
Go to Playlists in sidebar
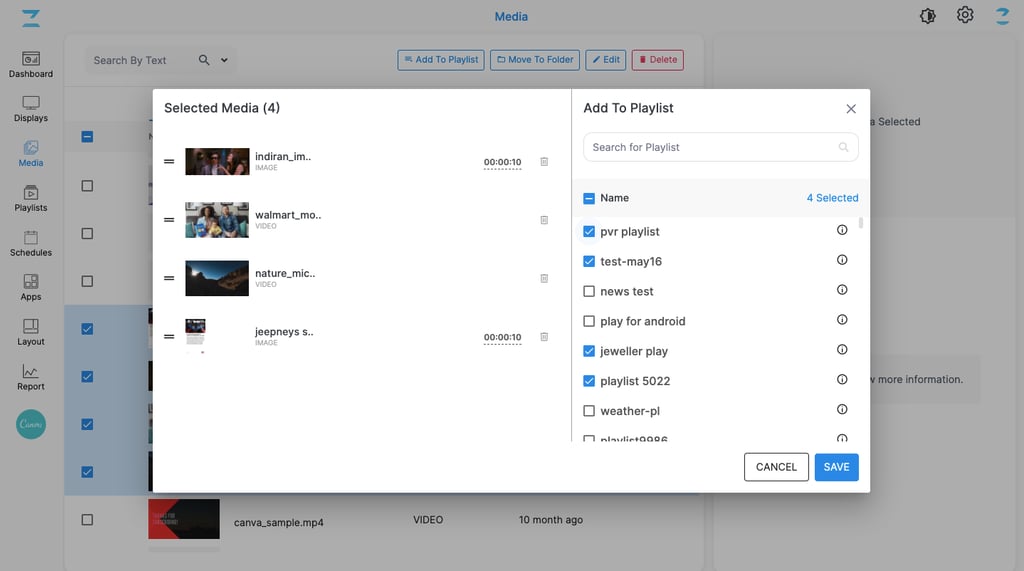[x=31, y=198]
